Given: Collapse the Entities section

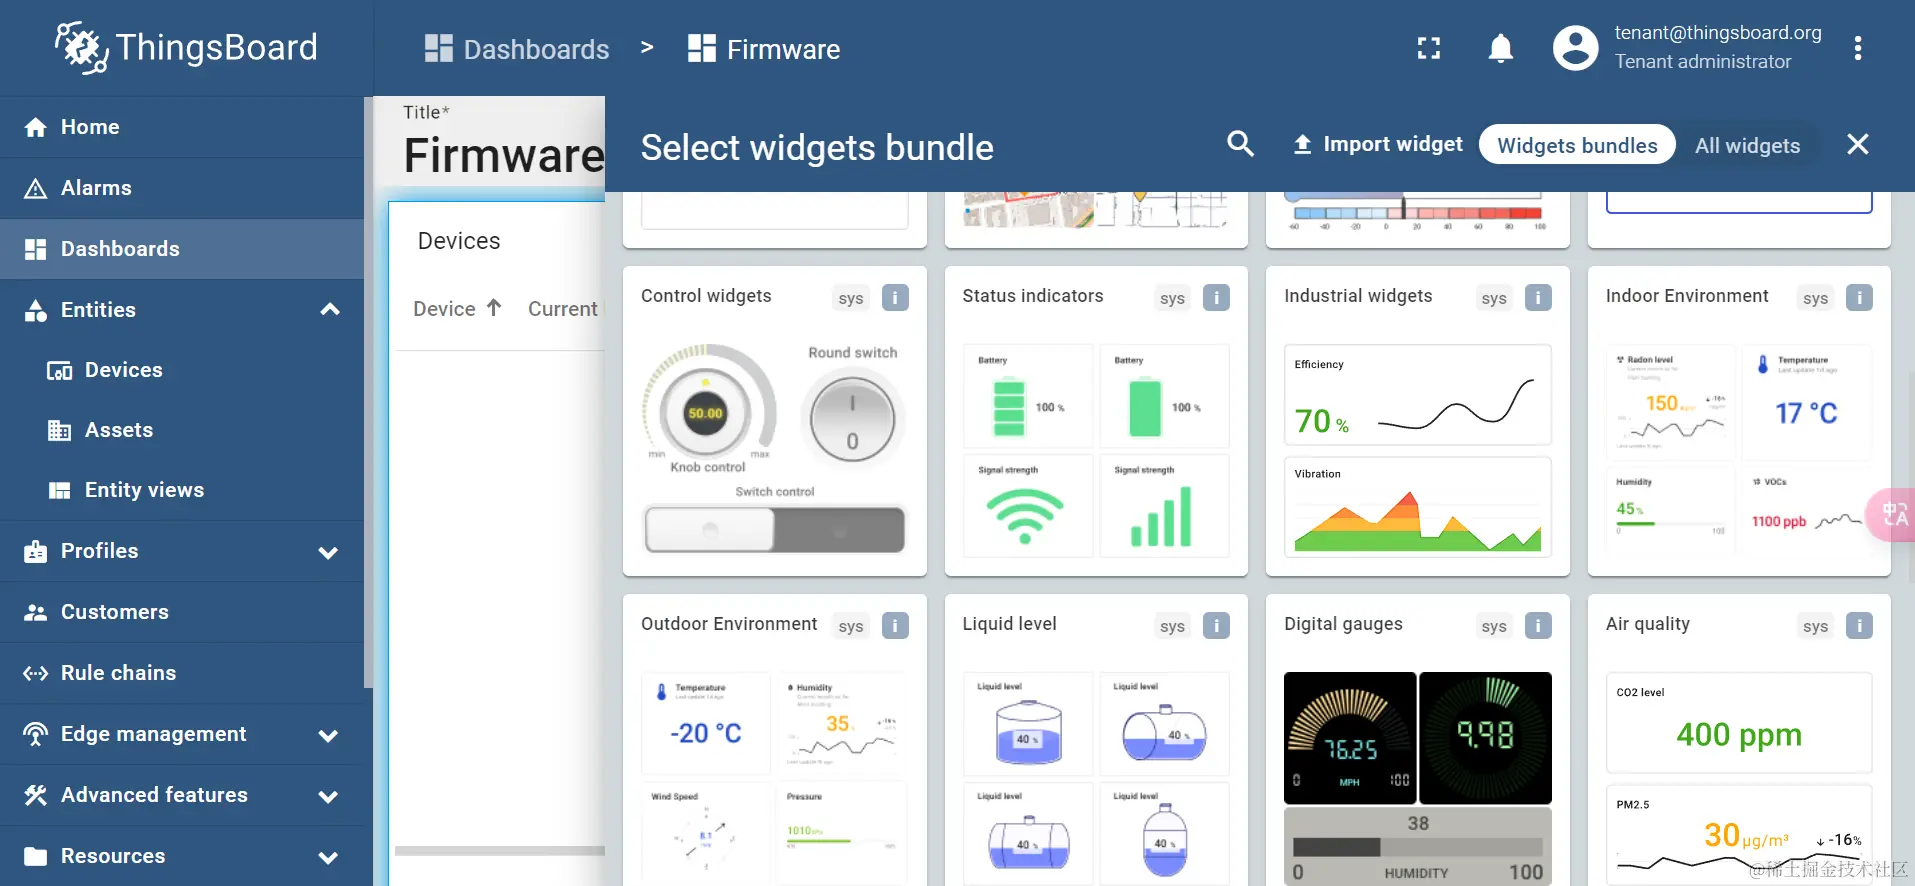Looking at the screenshot, I should (x=329, y=310).
